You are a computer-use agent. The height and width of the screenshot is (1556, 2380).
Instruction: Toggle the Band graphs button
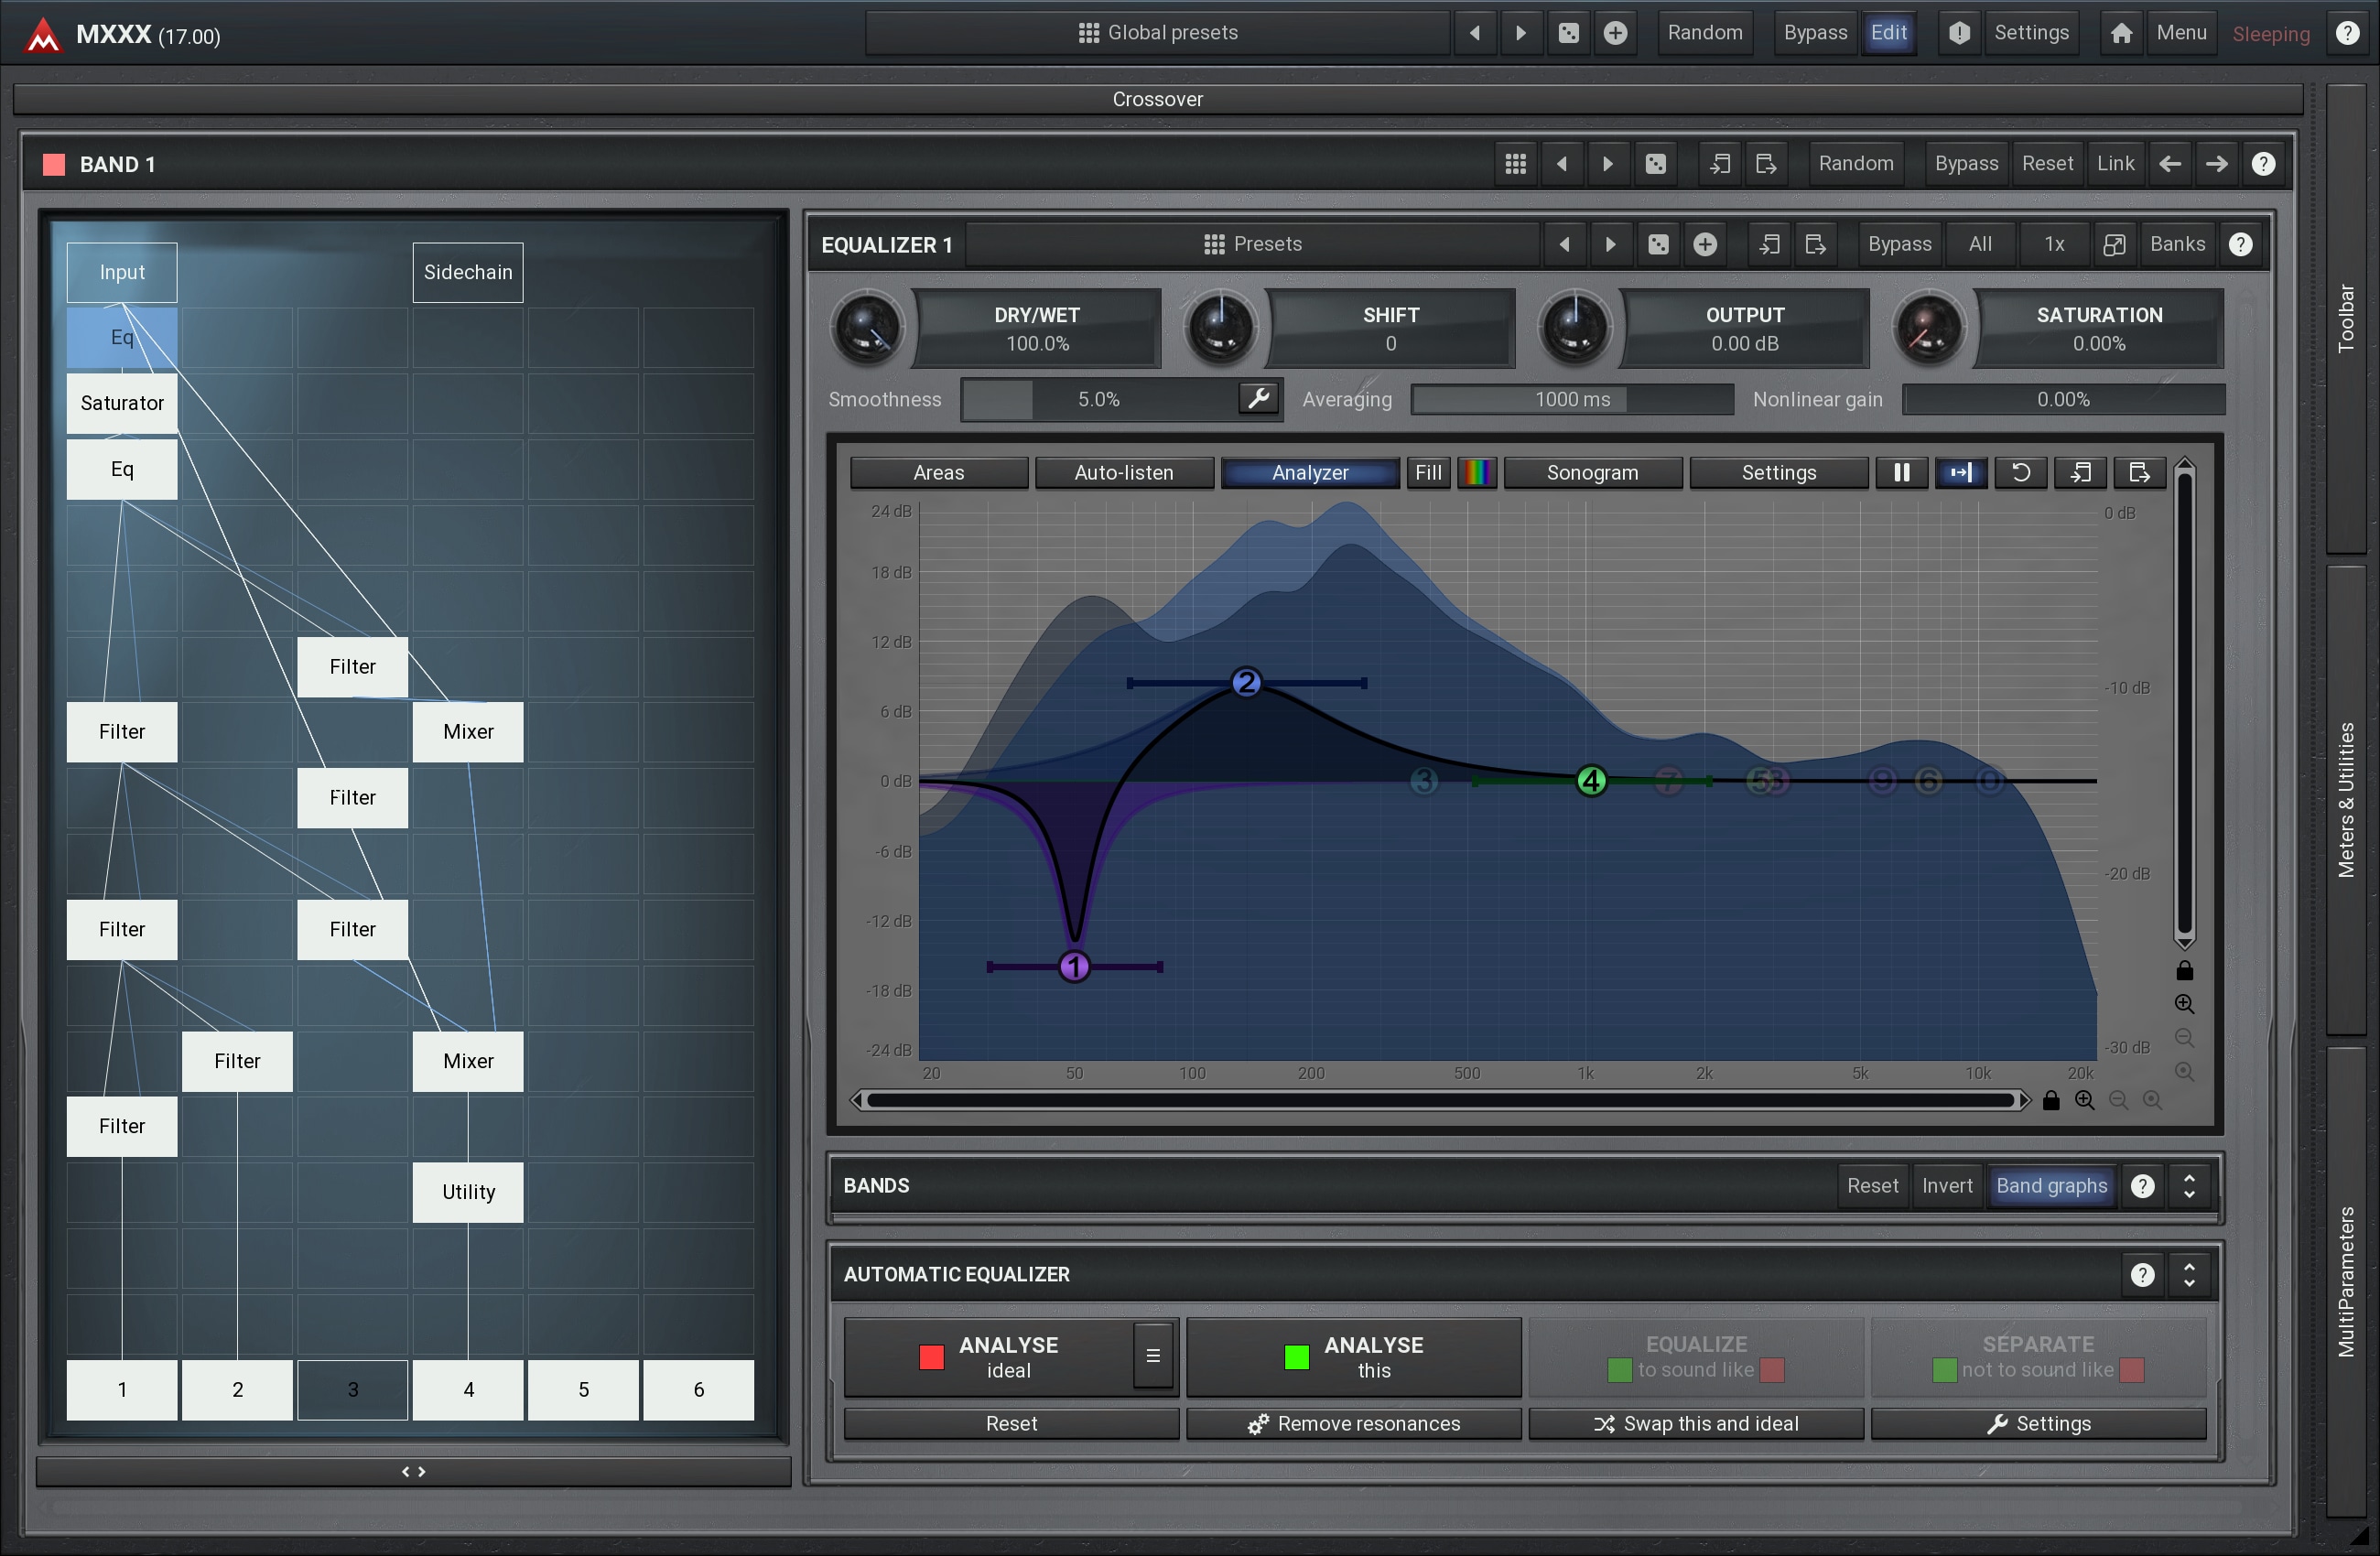point(2051,1186)
